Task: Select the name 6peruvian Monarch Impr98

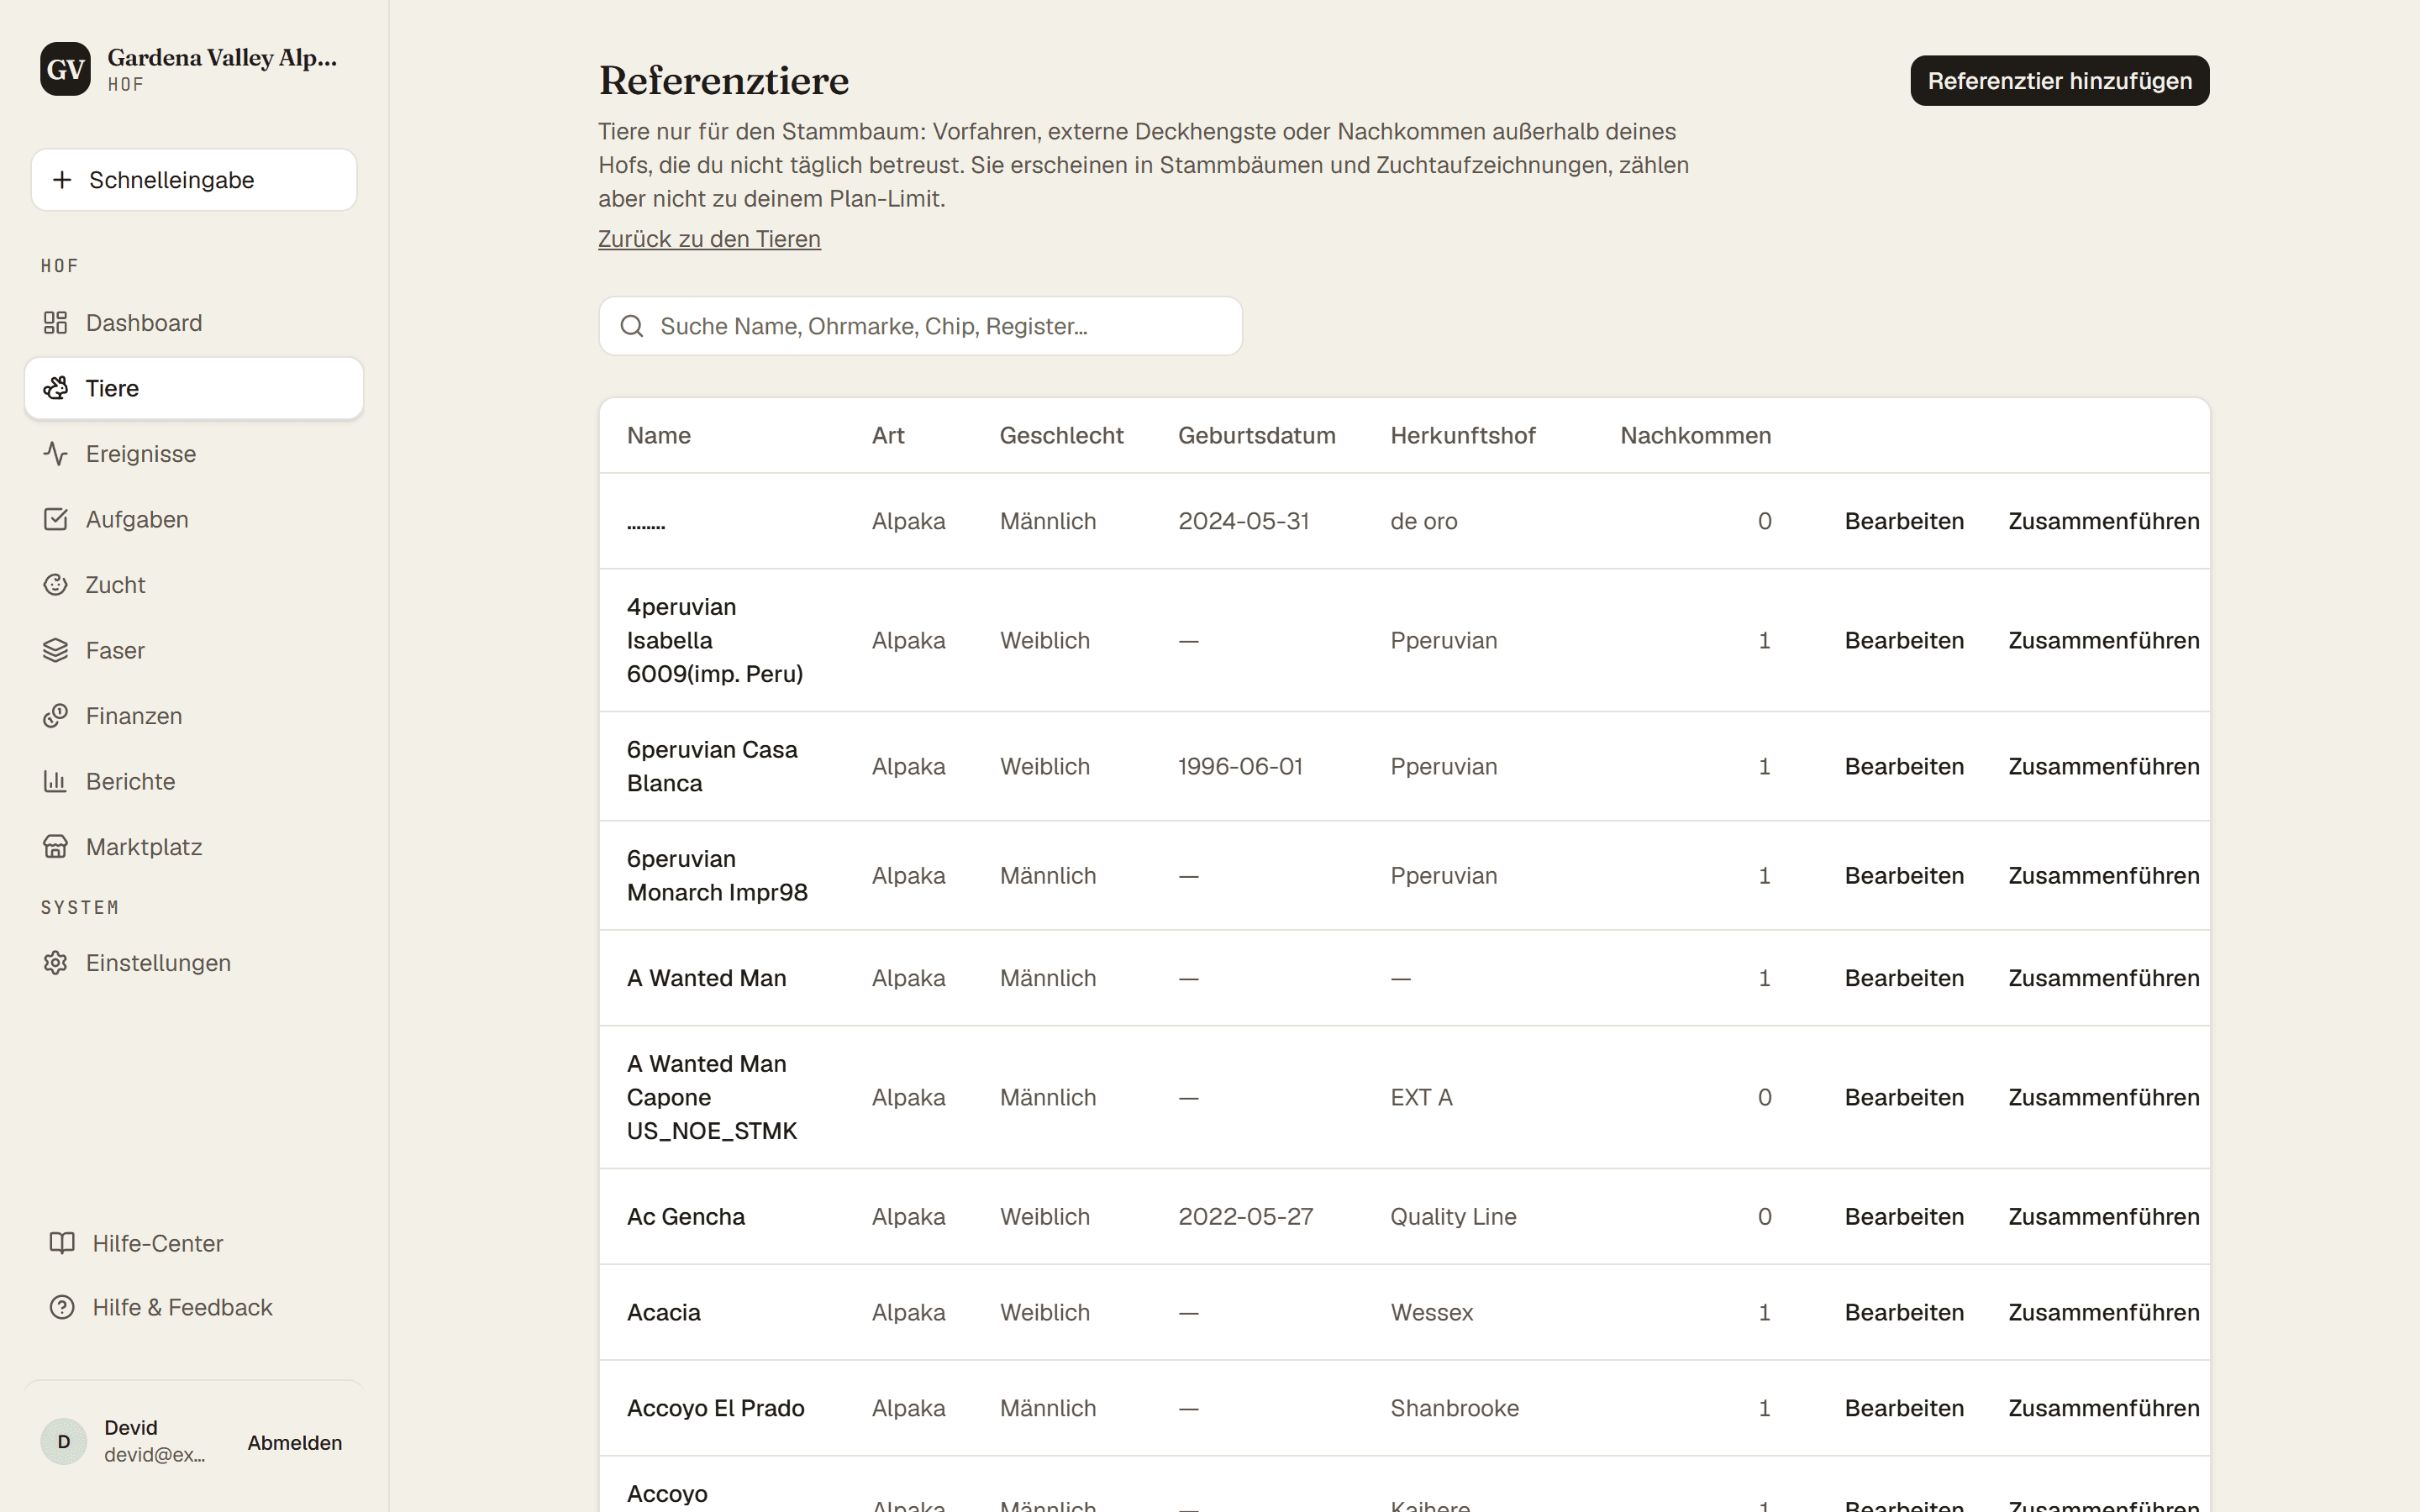Action: 717,875
